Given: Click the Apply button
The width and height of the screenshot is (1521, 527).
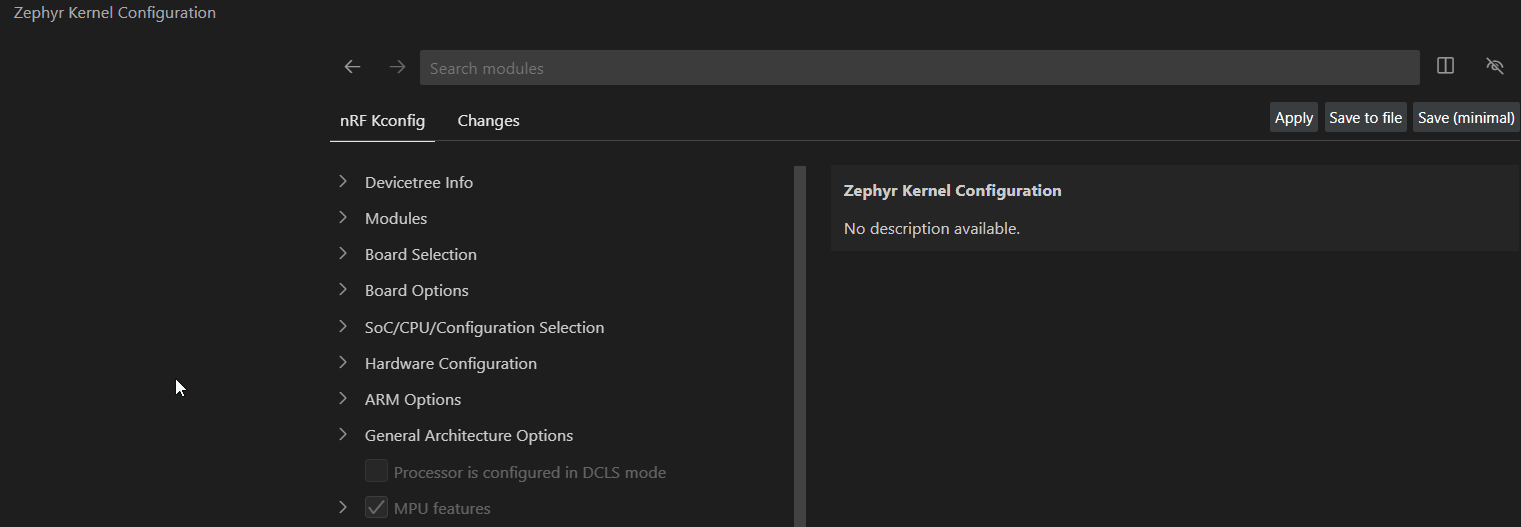Looking at the screenshot, I should pos(1293,118).
